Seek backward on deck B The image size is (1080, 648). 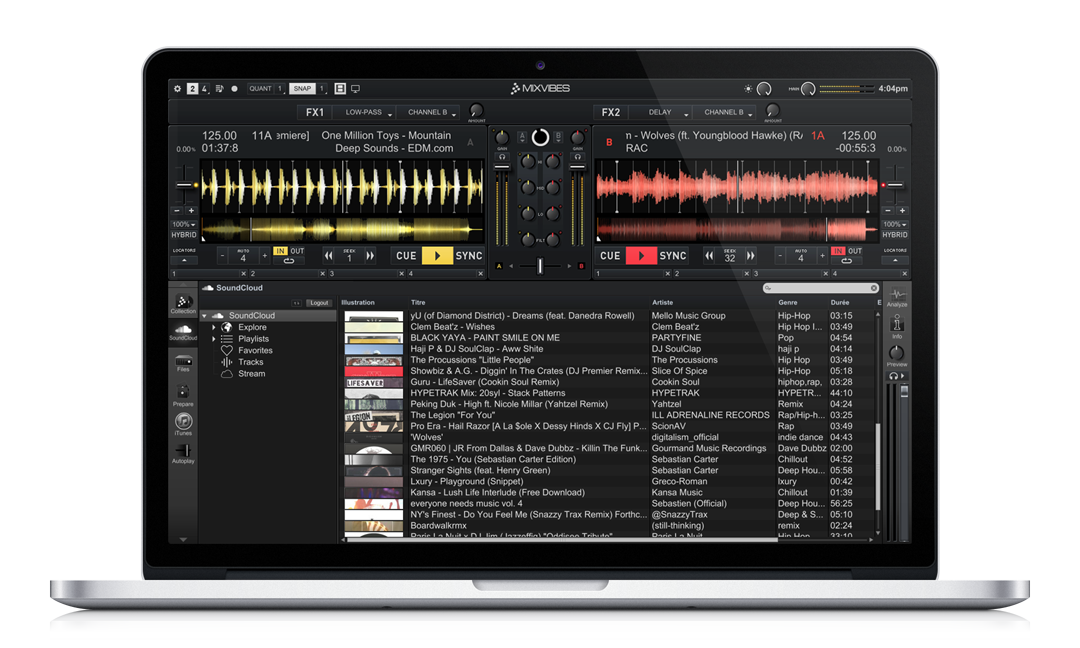pyautogui.click(x=709, y=256)
